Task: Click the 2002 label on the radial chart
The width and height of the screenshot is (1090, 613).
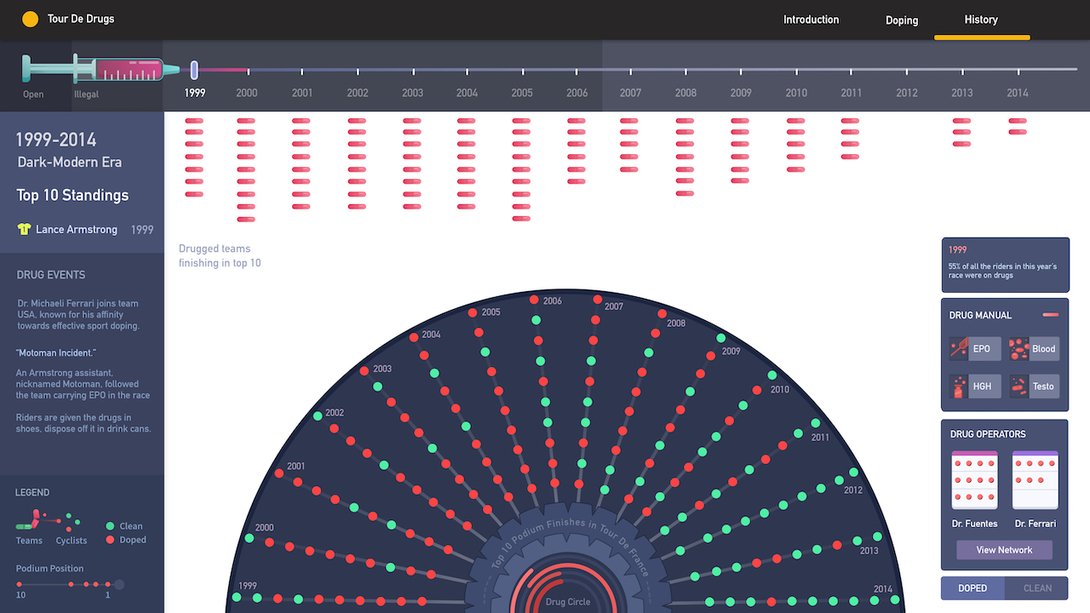Action: pyautogui.click(x=334, y=412)
